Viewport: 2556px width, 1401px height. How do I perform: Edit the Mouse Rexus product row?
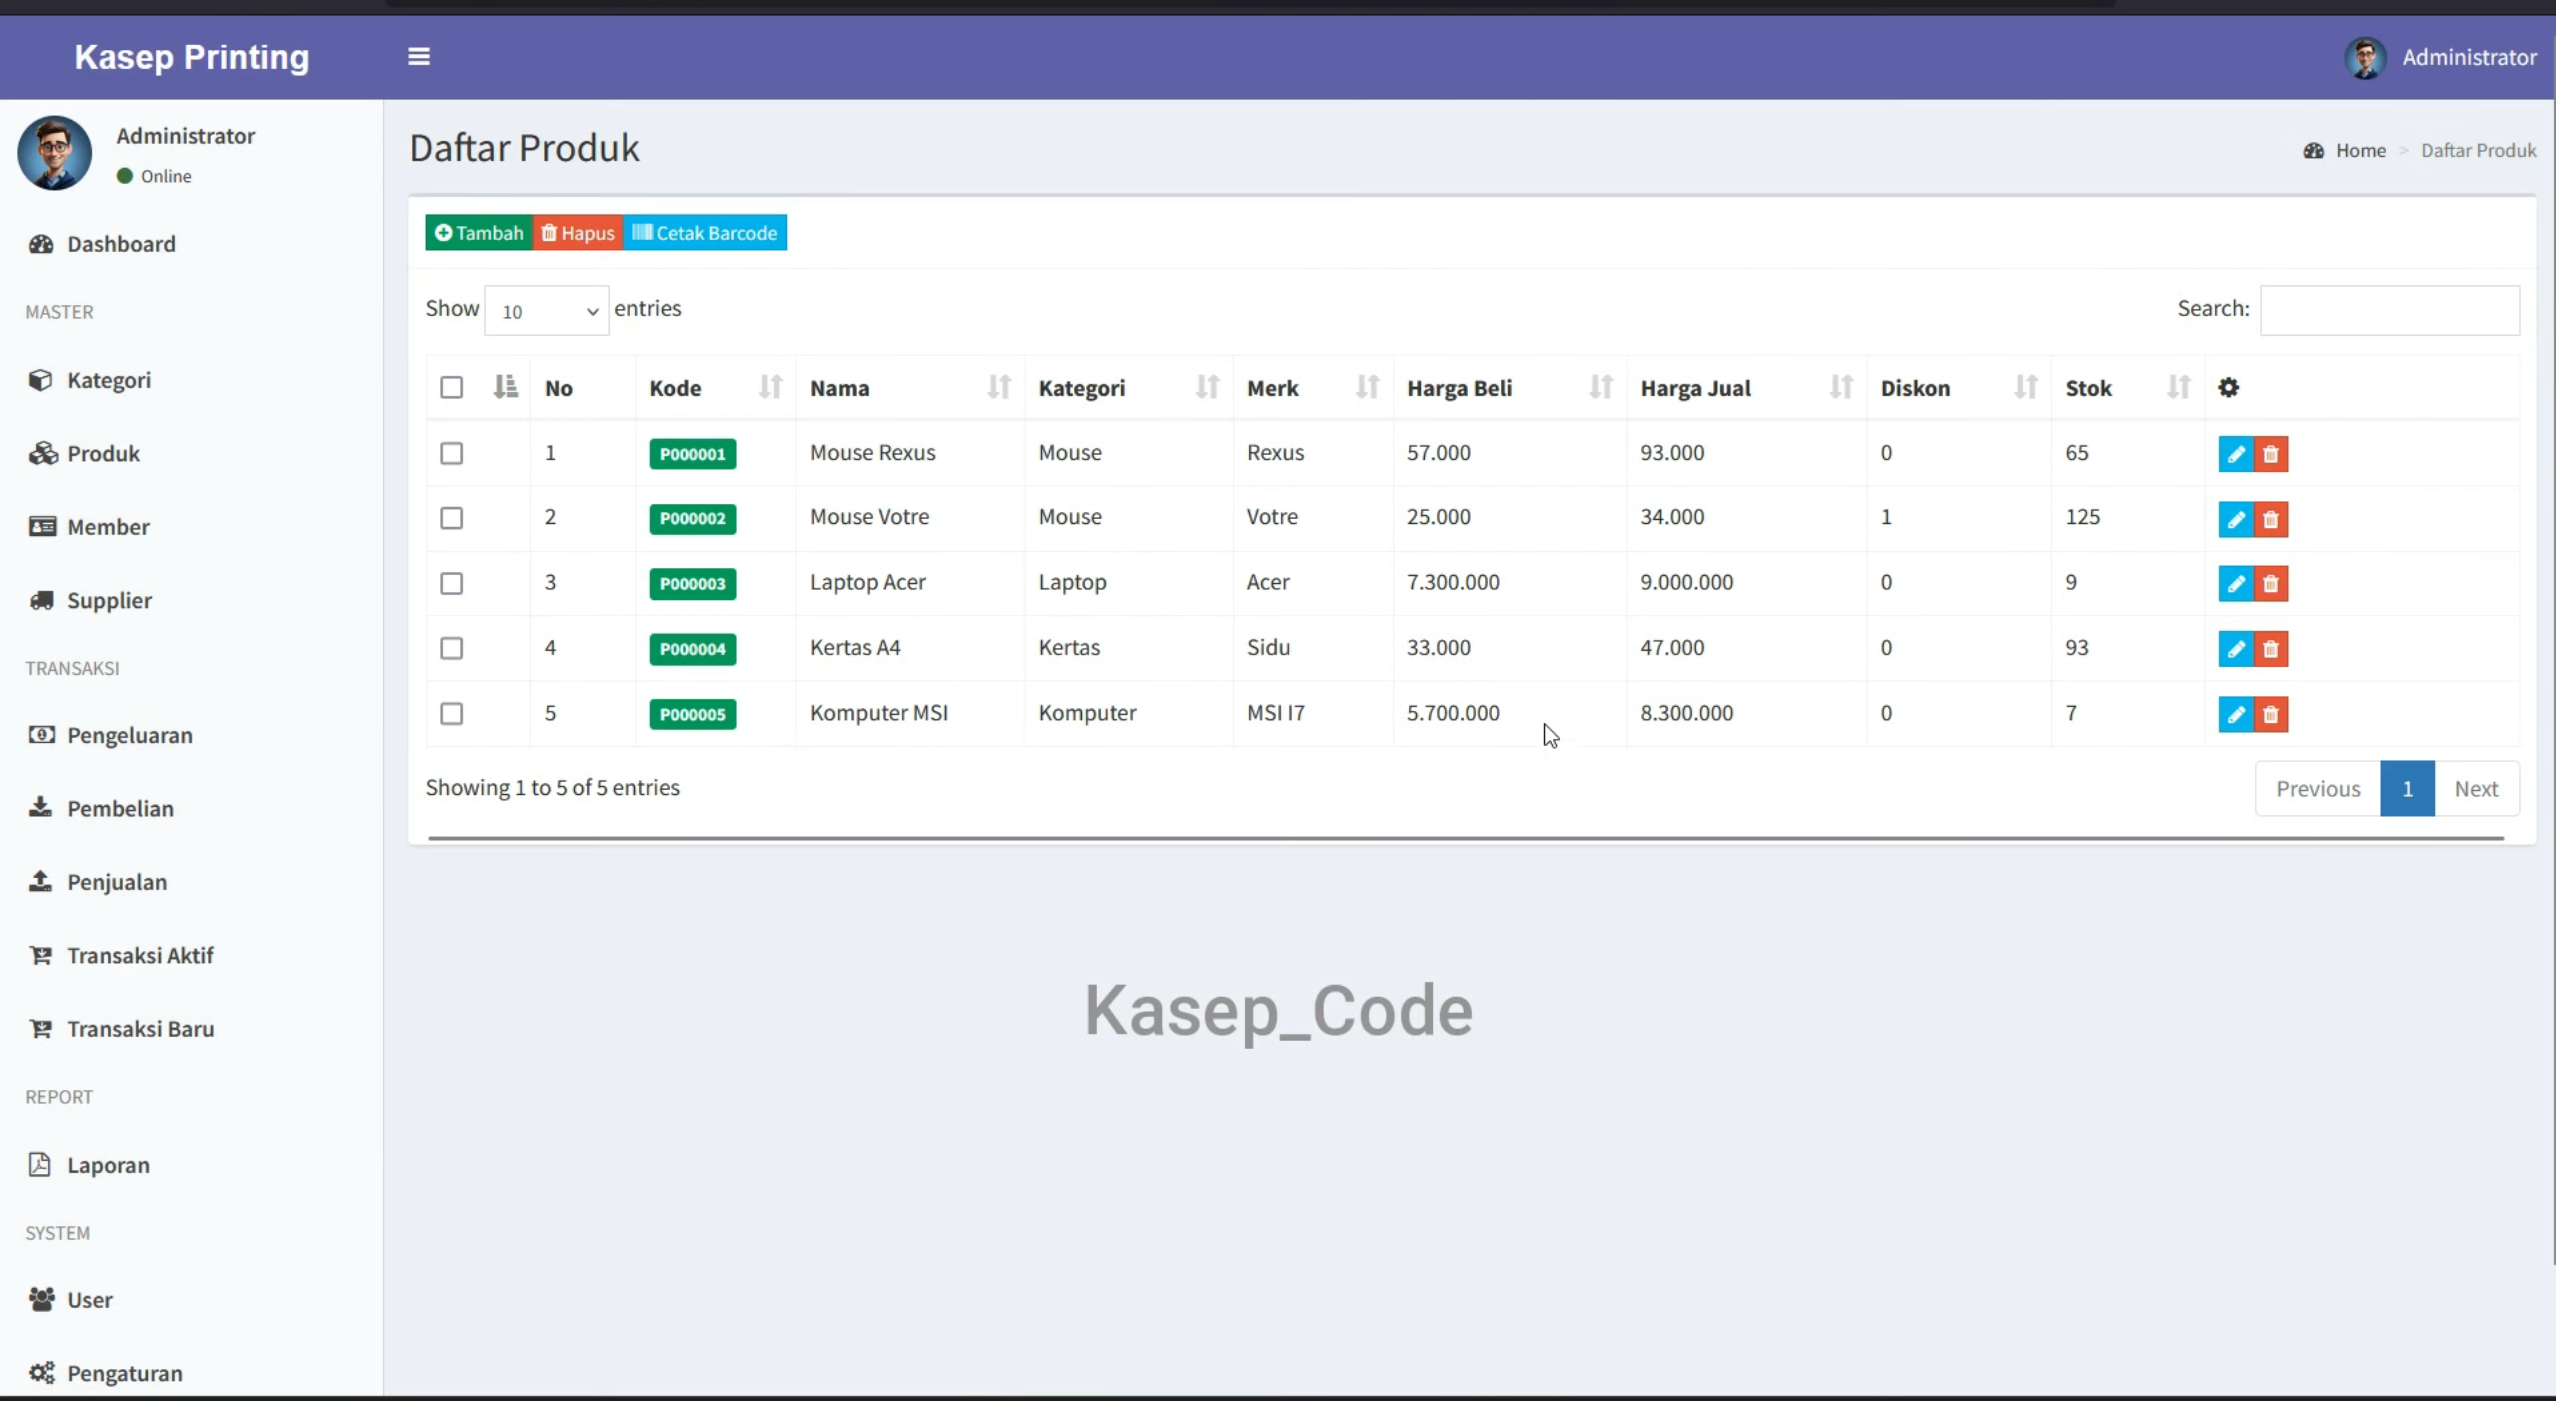click(x=2235, y=454)
